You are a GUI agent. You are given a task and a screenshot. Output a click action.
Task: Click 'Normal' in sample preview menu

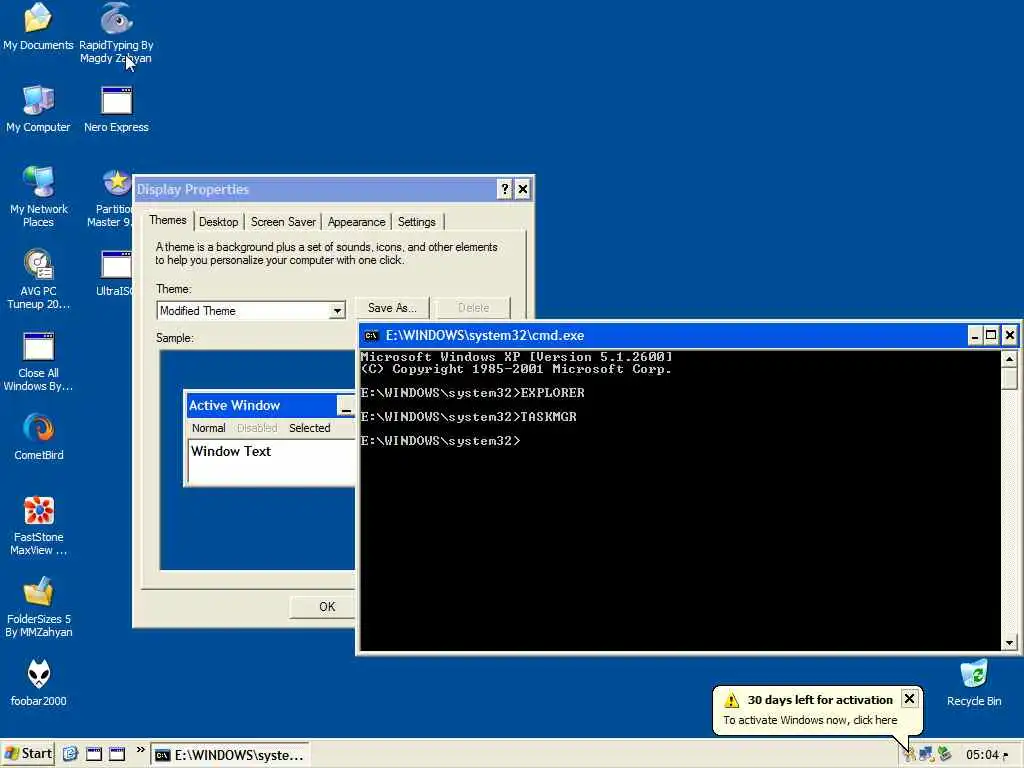pos(208,428)
